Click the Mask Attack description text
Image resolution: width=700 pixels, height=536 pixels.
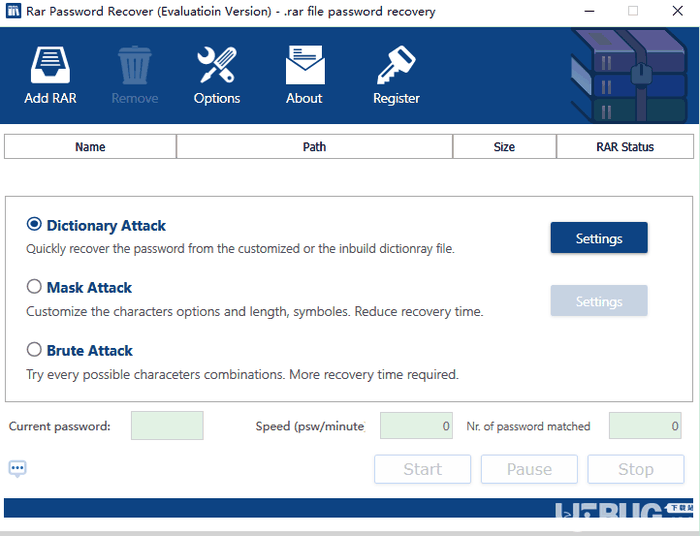click(x=254, y=312)
